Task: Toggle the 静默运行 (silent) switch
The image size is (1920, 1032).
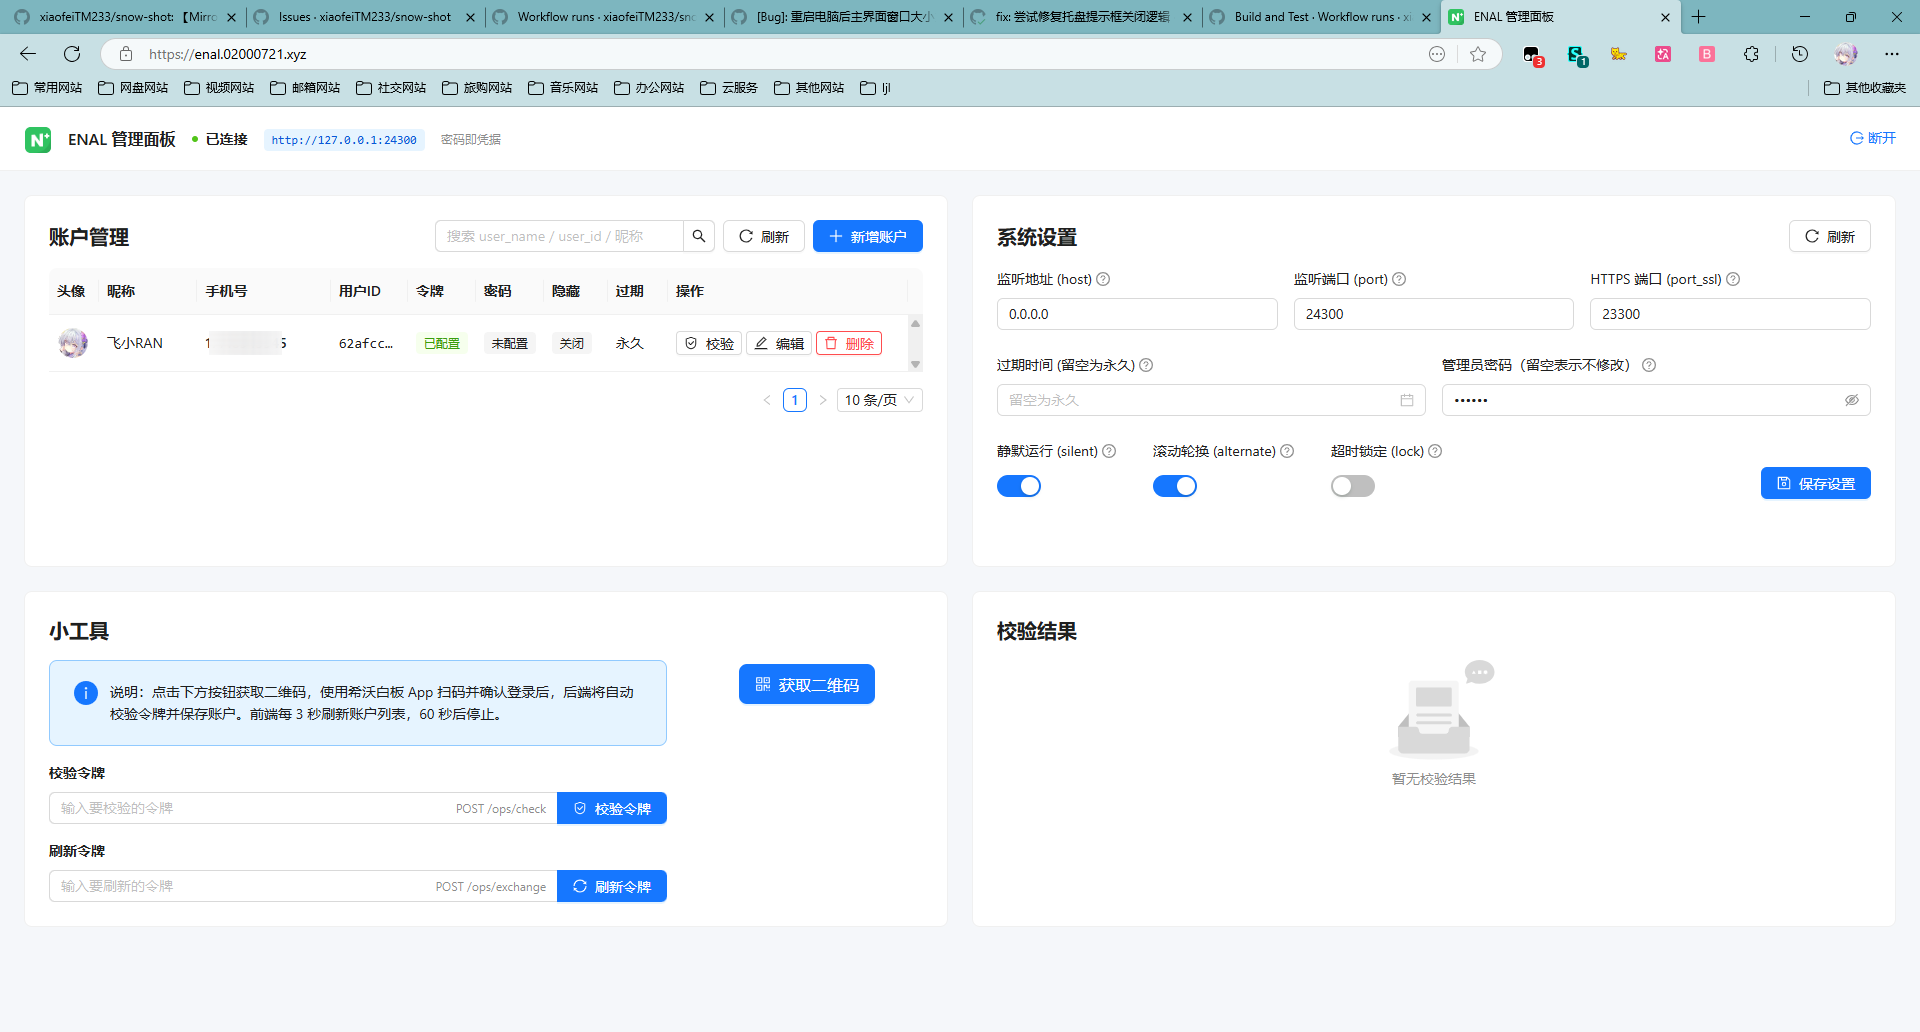Action: [x=1019, y=486]
